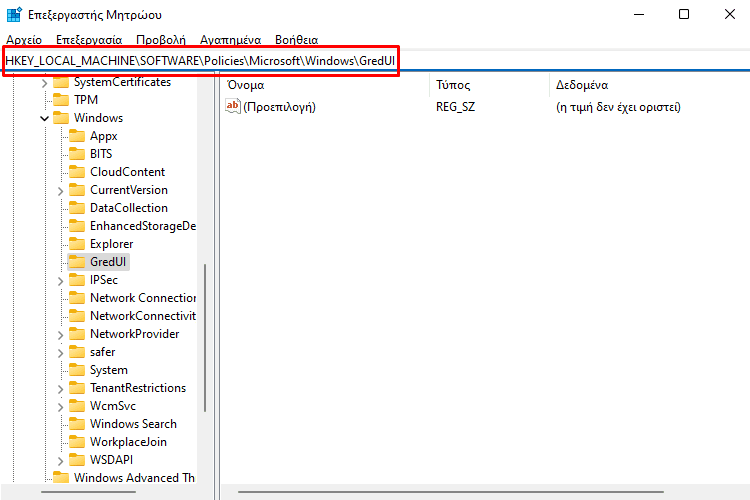Click the NetworkConnectivity folder icon
750x500 pixels.
pos(77,316)
